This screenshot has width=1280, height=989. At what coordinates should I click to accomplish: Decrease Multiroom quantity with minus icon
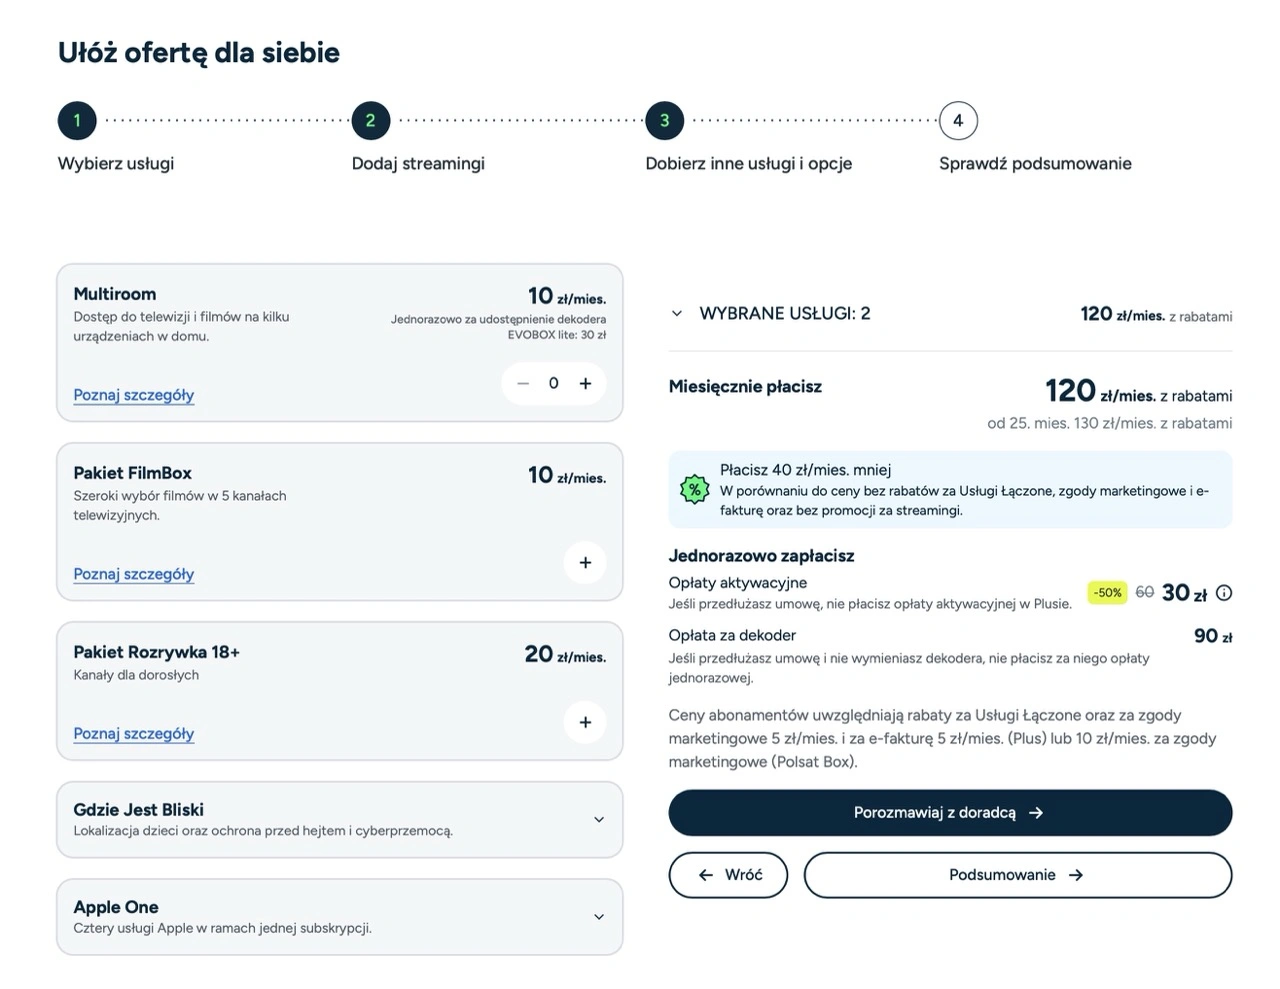tap(522, 383)
